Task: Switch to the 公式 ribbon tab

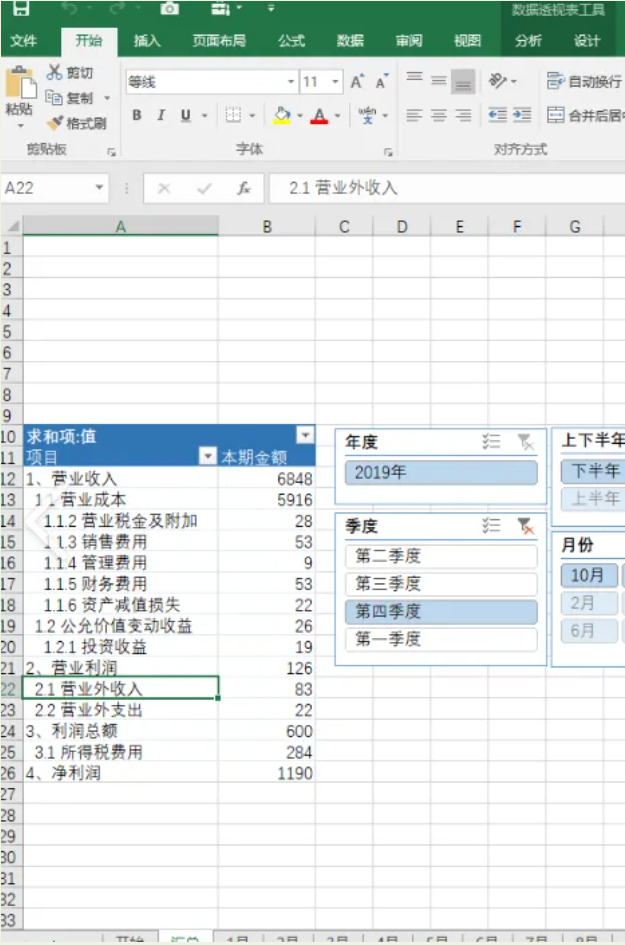Action: click(291, 40)
